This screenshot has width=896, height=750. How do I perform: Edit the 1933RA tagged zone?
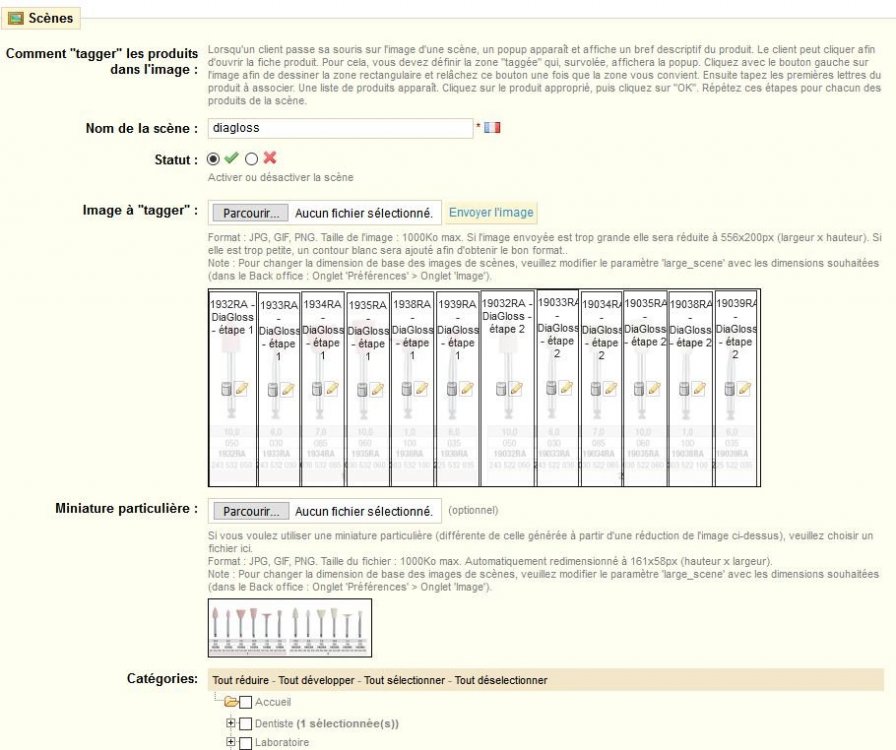click(x=287, y=390)
